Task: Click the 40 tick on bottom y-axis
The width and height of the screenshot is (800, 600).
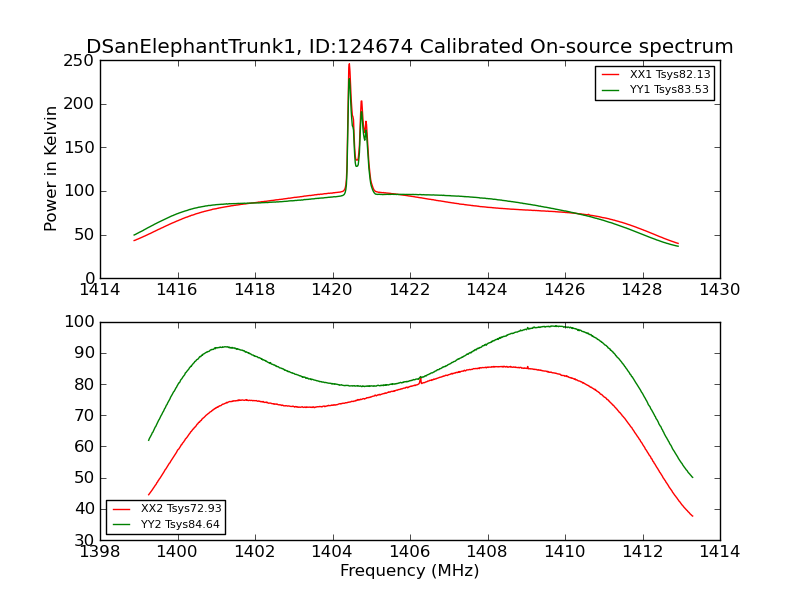Action: pos(84,509)
